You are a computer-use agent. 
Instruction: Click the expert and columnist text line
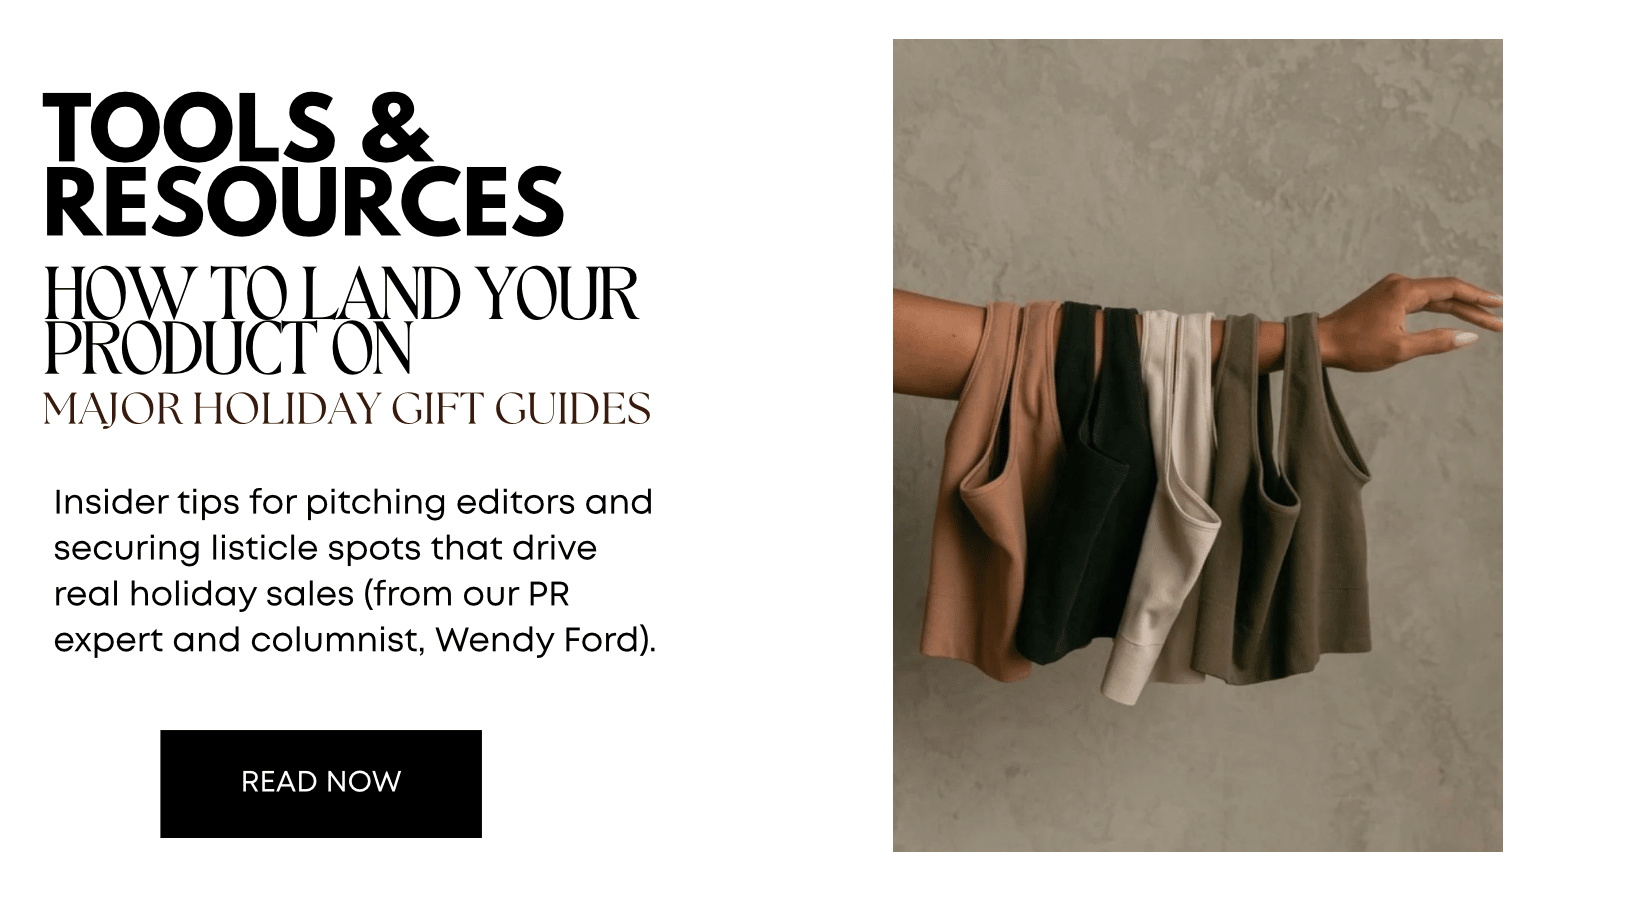355,640
